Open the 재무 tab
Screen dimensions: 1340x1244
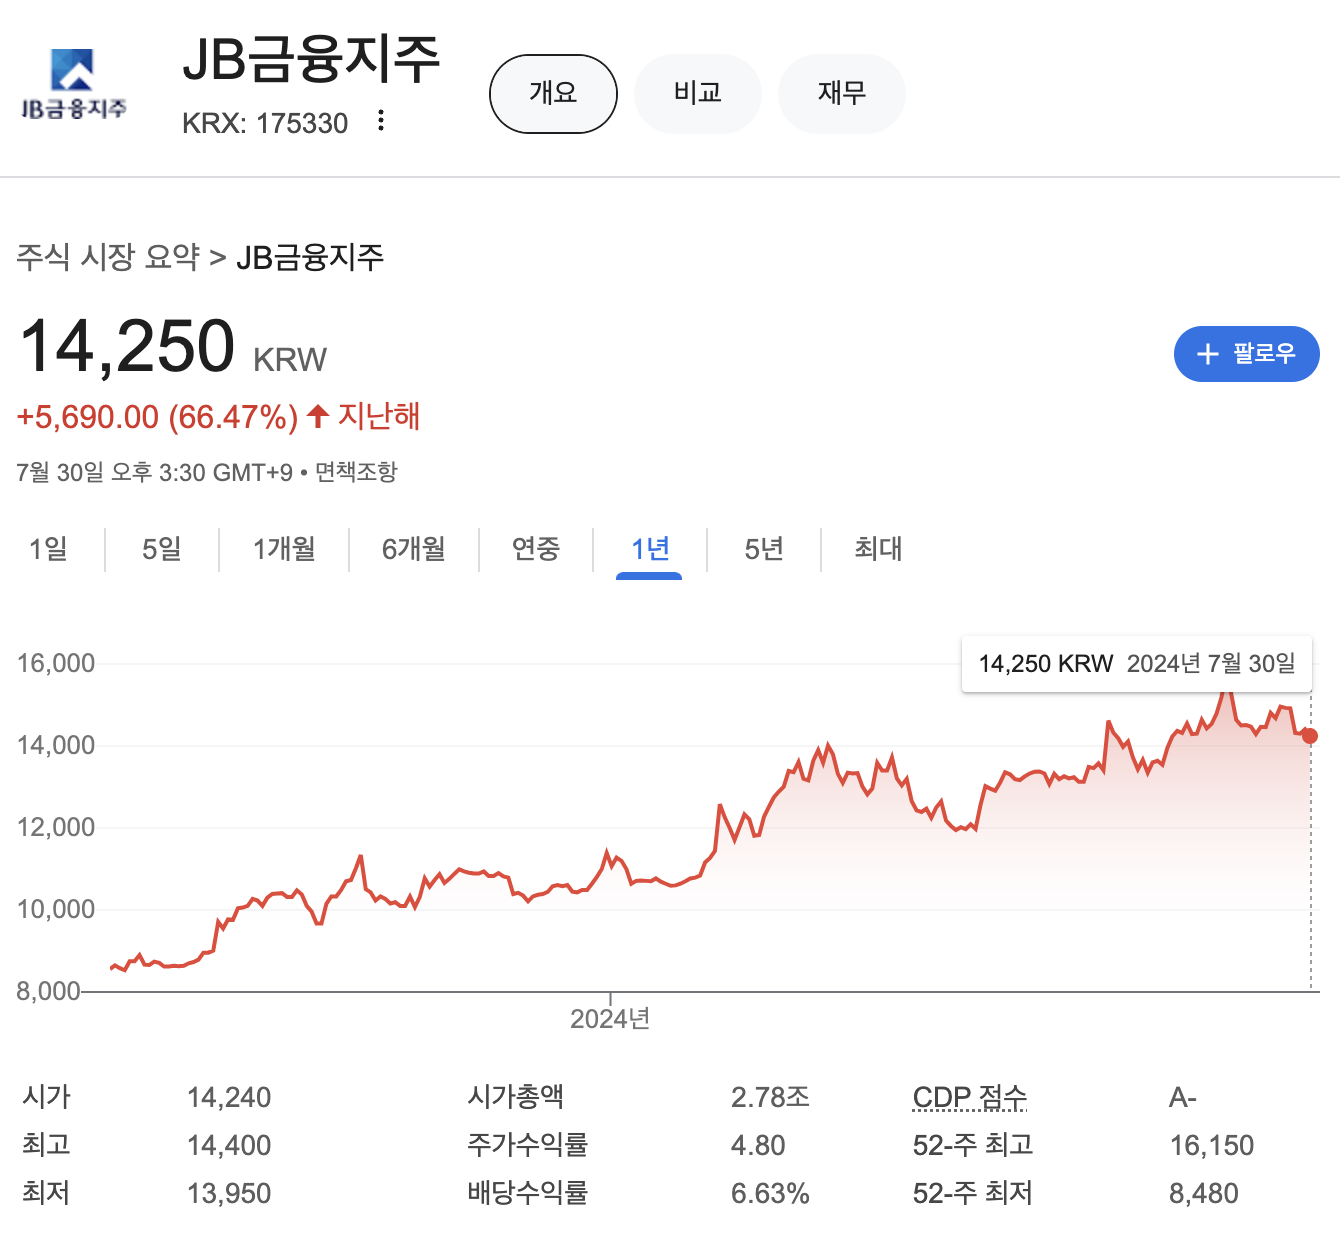click(842, 93)
